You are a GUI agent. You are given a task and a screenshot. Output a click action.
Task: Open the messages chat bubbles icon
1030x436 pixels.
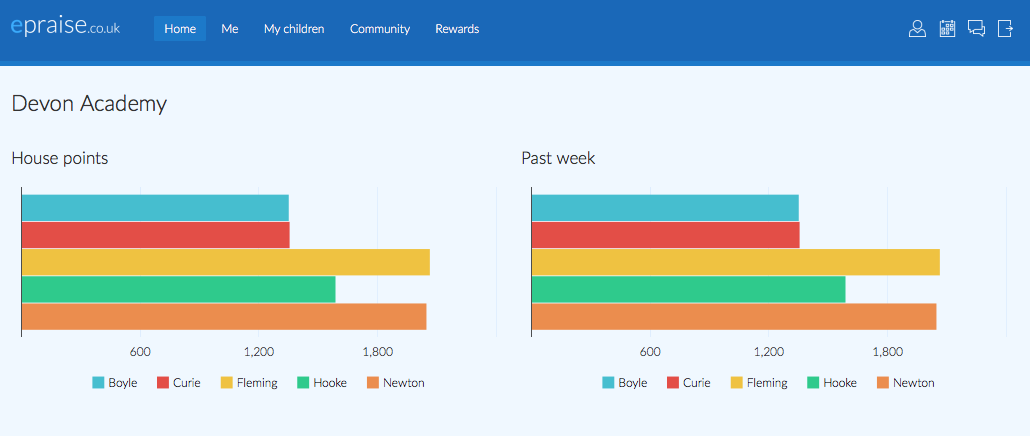[977, 29]
